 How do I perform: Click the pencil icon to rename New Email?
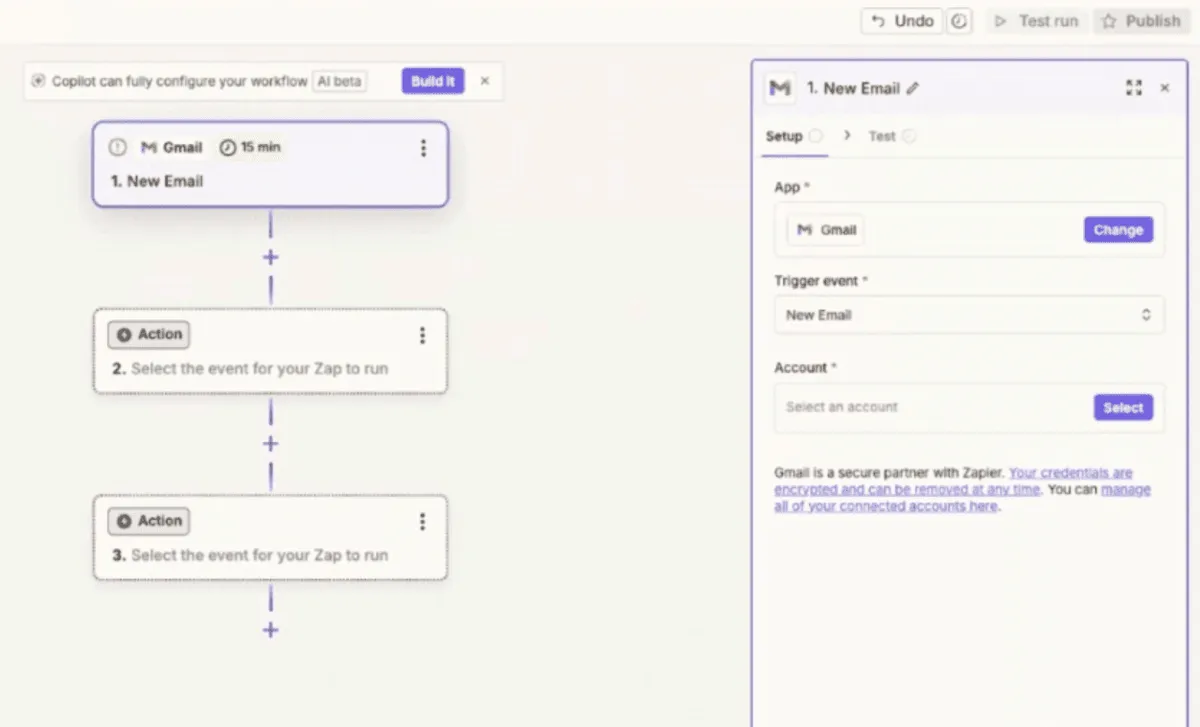(x=913, y=88)
